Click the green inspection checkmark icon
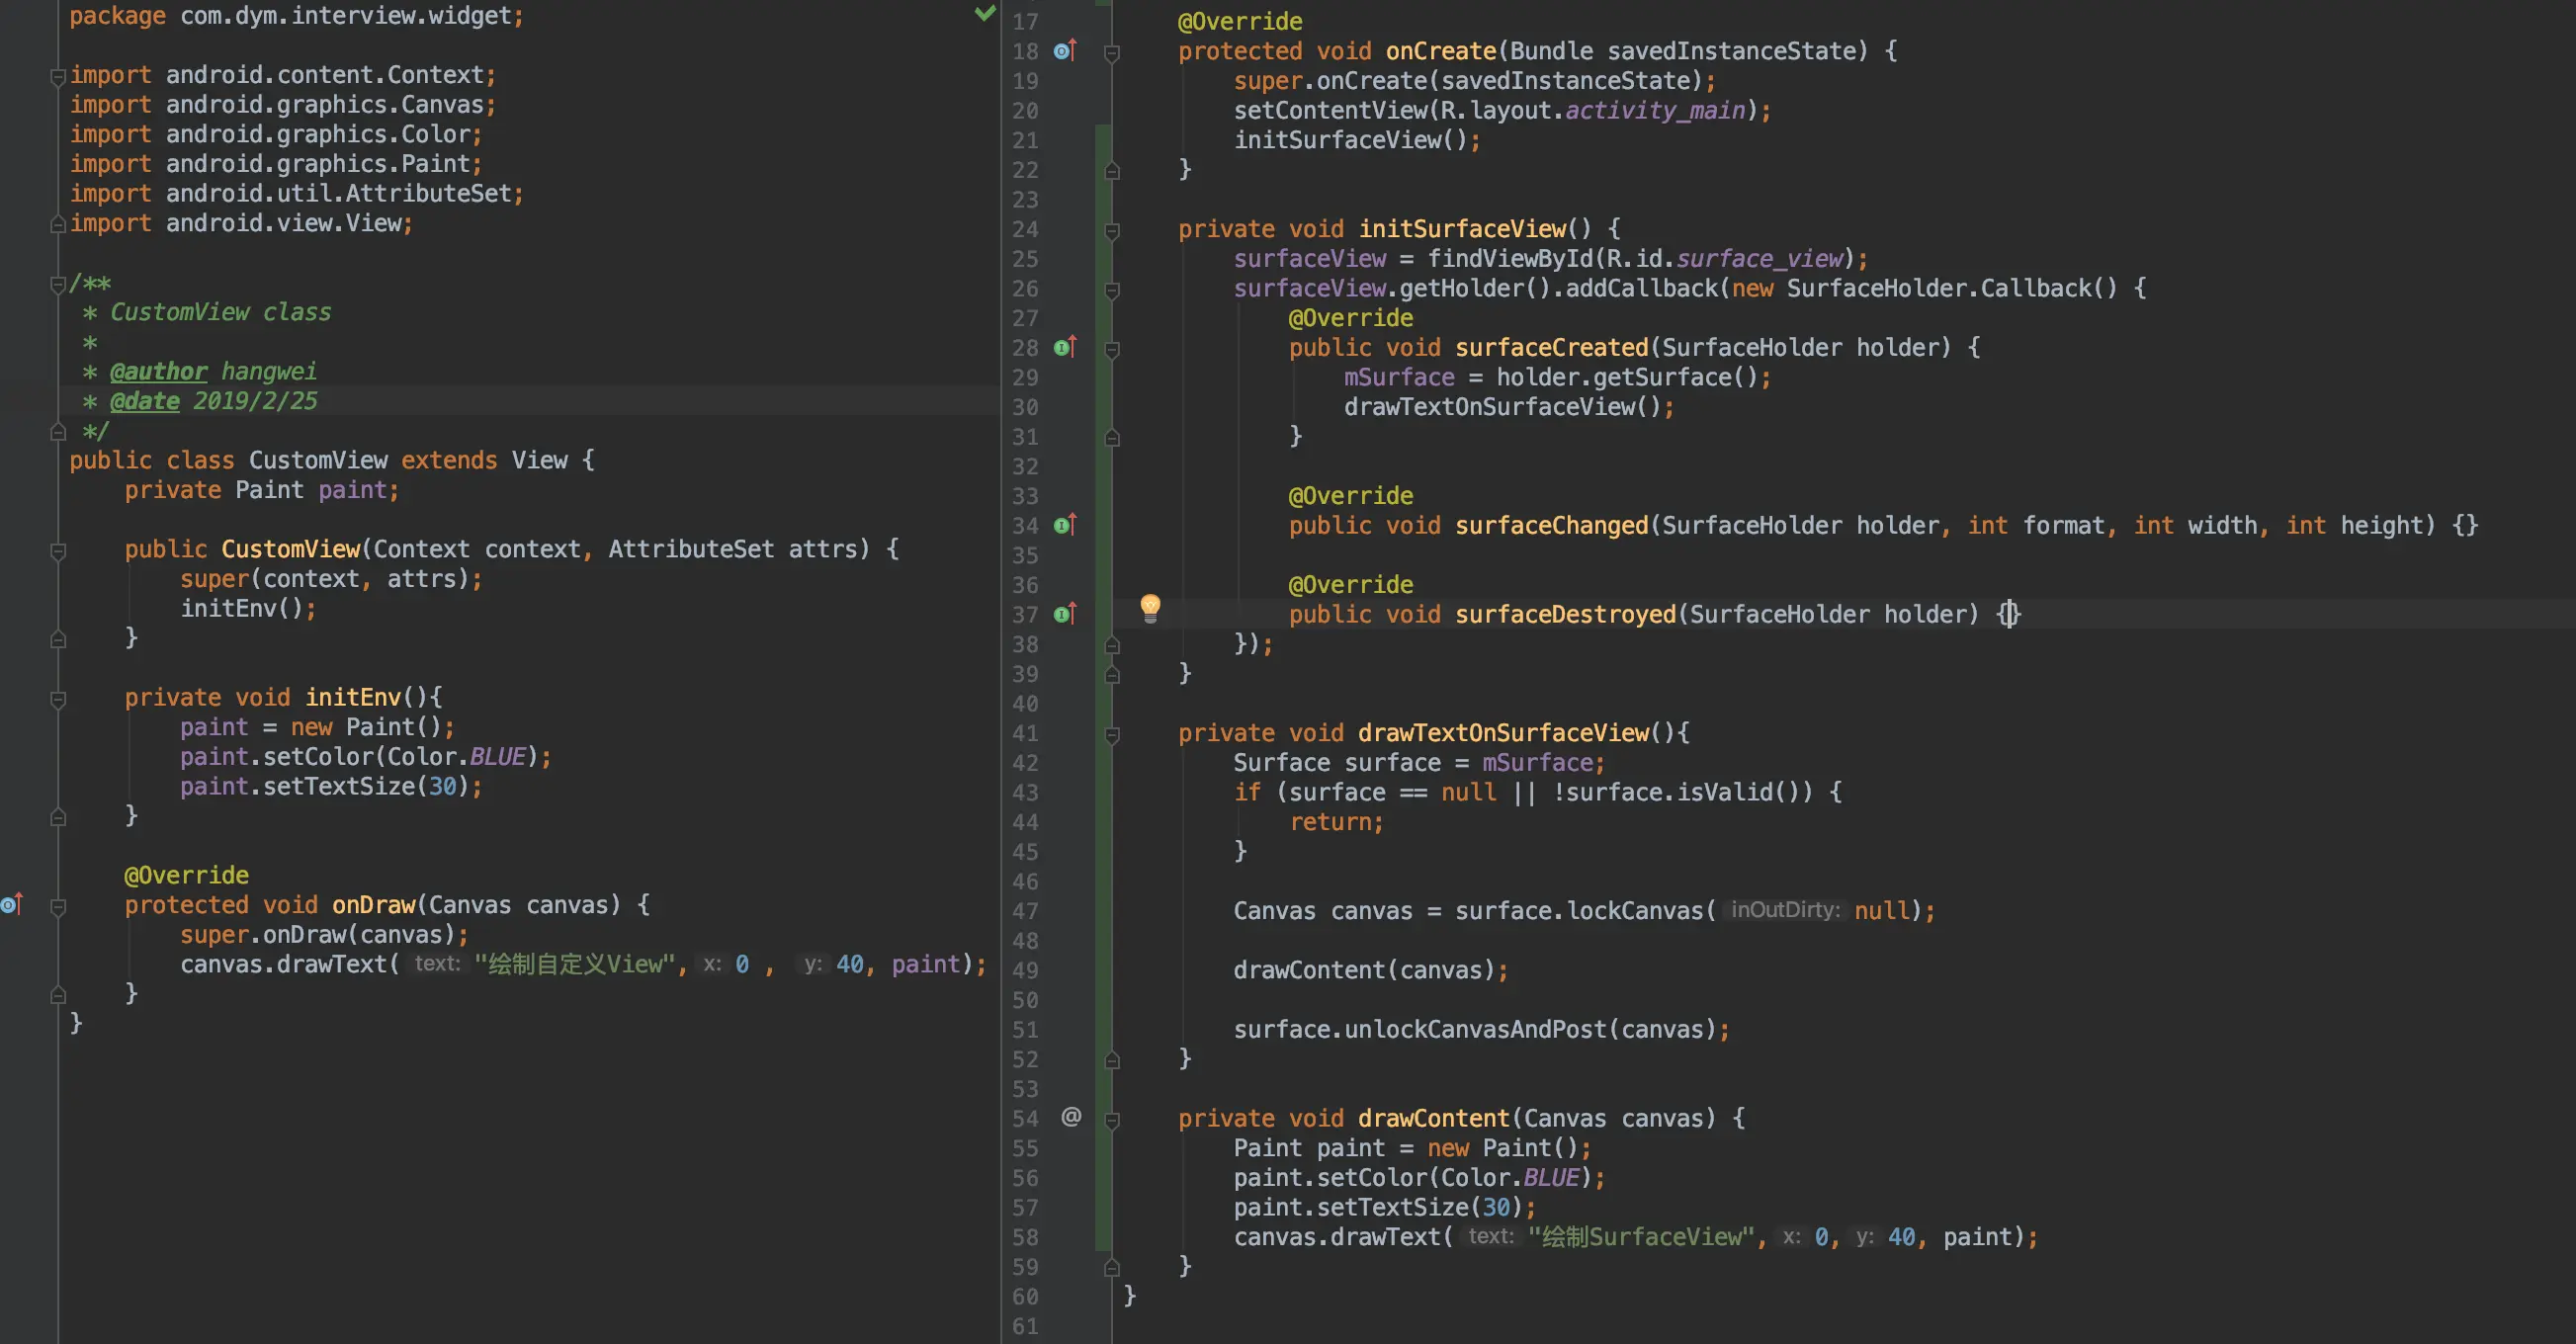Screen dimensions: 2576x1344 click(x=985, y=13)
